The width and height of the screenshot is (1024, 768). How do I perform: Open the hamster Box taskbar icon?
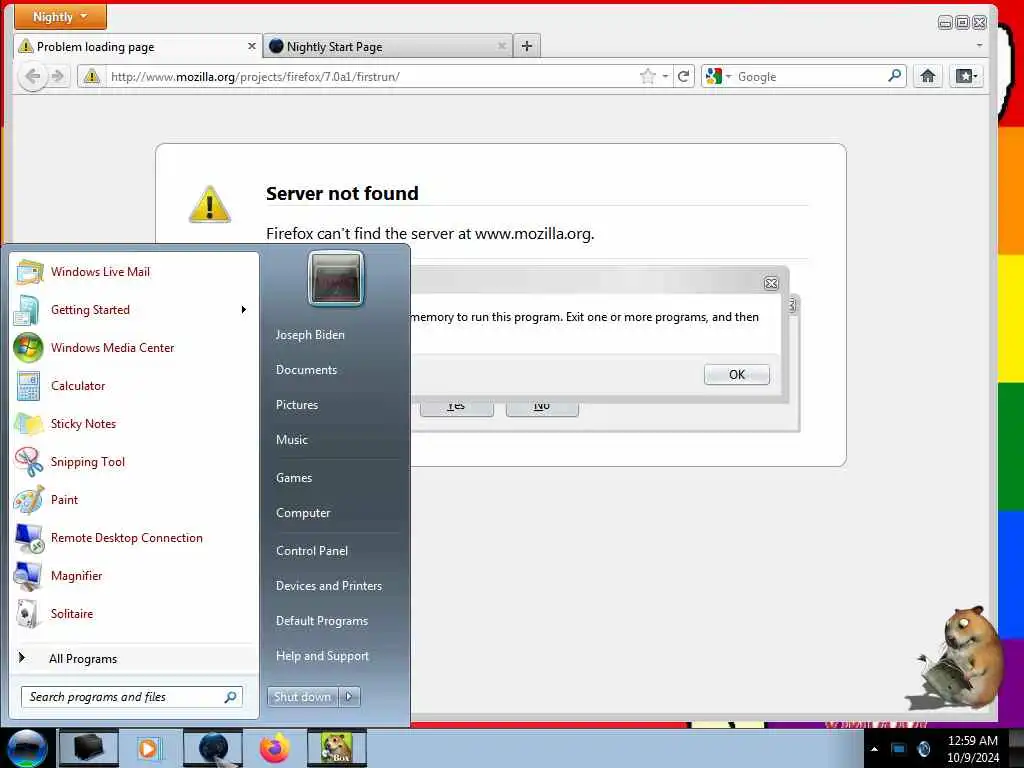click(336, 748)
